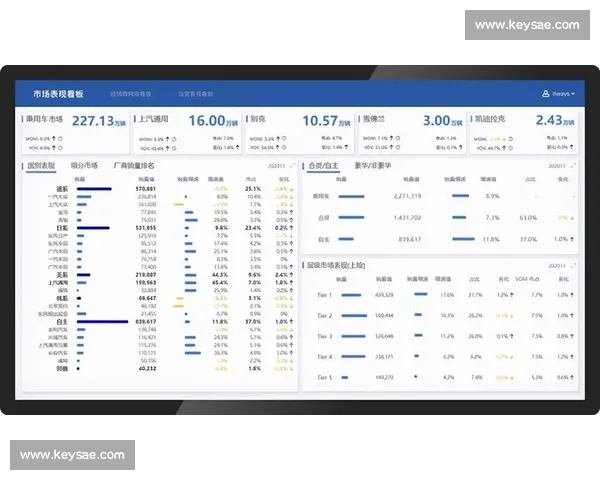Click the user profile icon in the header

coord(545,94)
